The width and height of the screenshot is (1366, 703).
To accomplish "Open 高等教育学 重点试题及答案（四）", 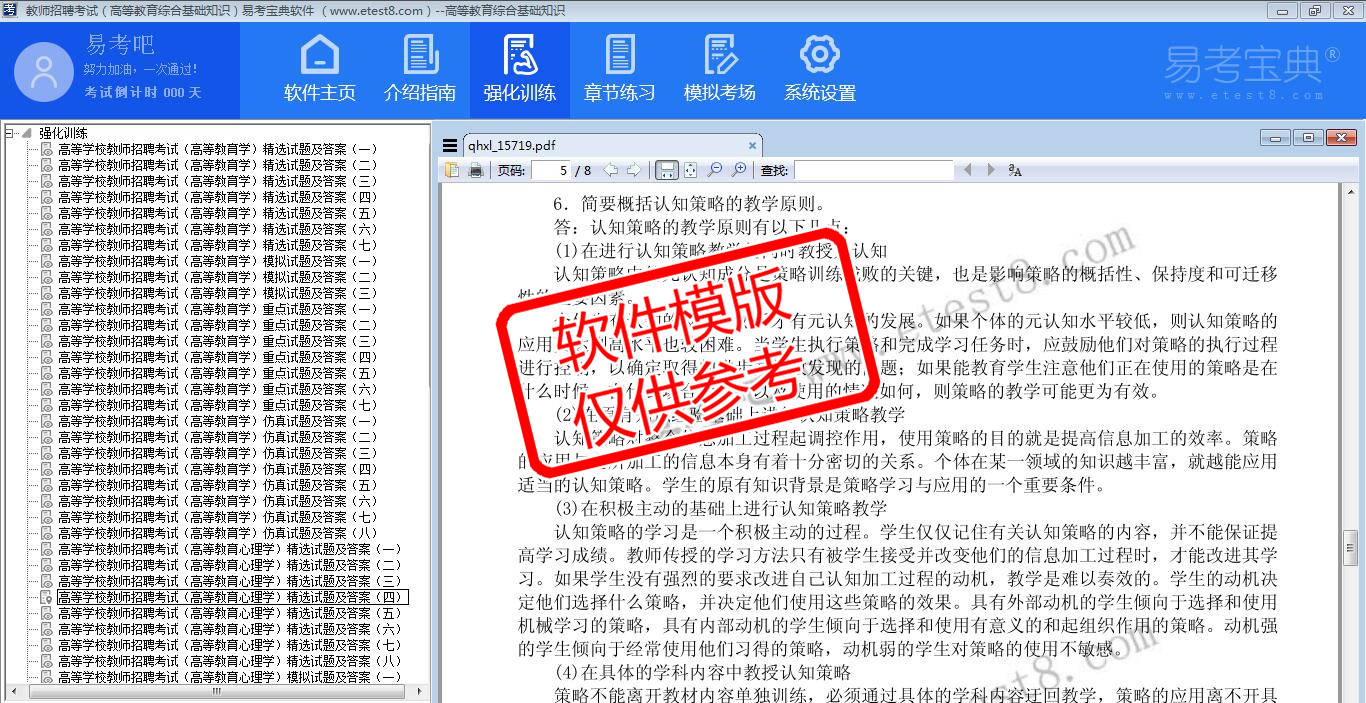I will pos(218,357).
